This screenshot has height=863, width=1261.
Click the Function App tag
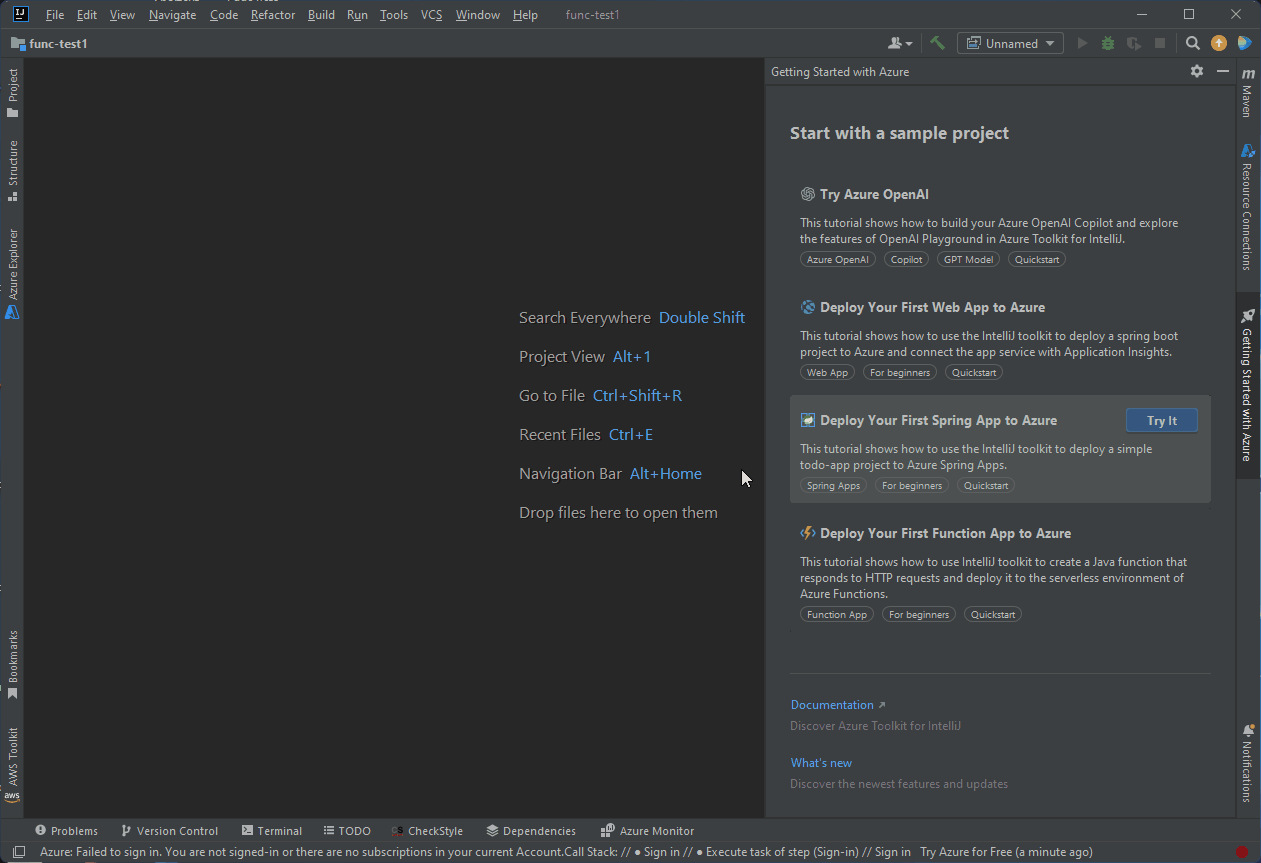point(837,614)
